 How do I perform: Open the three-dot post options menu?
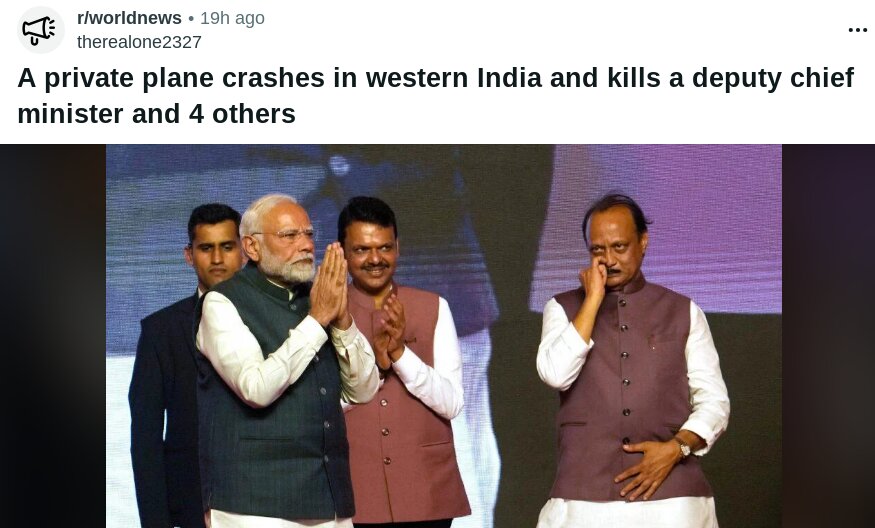pyautogui.click(x=857, y=30)
